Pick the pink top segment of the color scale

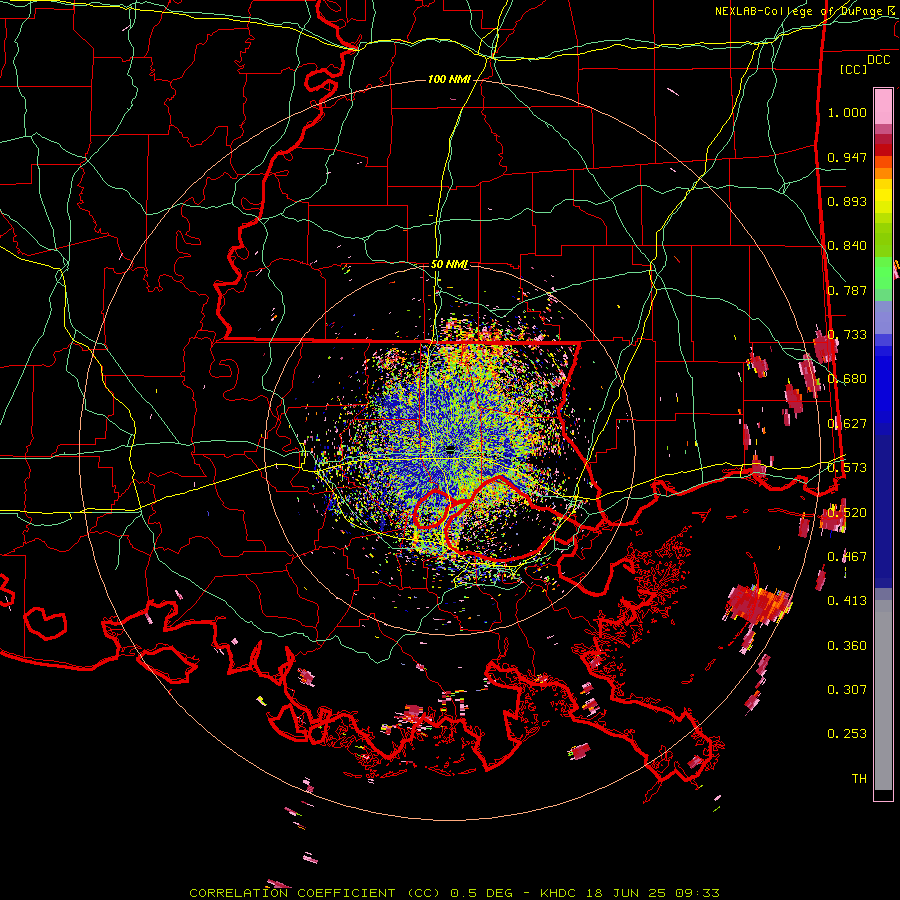pos(883,107)
